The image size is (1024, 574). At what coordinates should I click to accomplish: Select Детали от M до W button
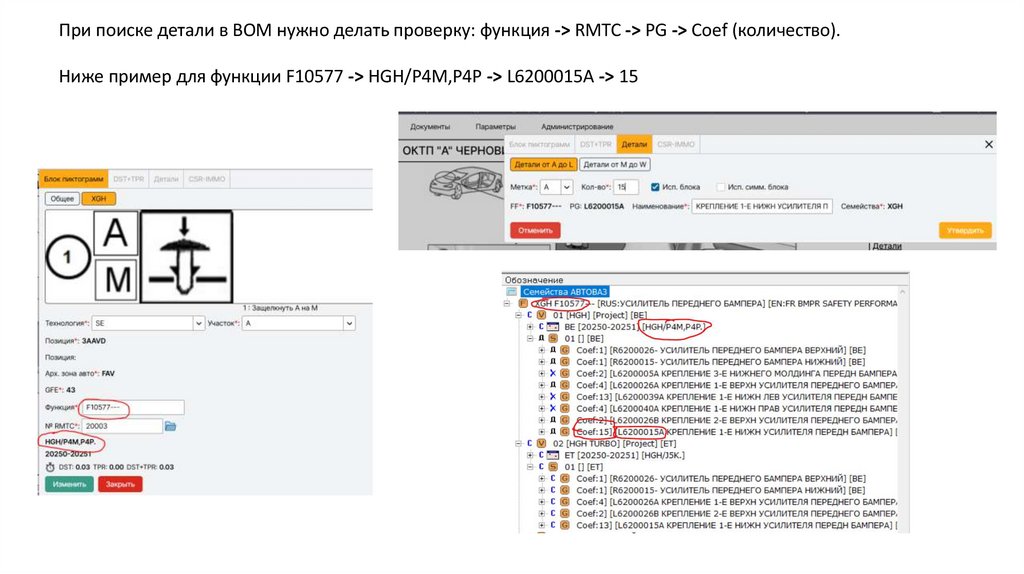click(x=615, y=165)
